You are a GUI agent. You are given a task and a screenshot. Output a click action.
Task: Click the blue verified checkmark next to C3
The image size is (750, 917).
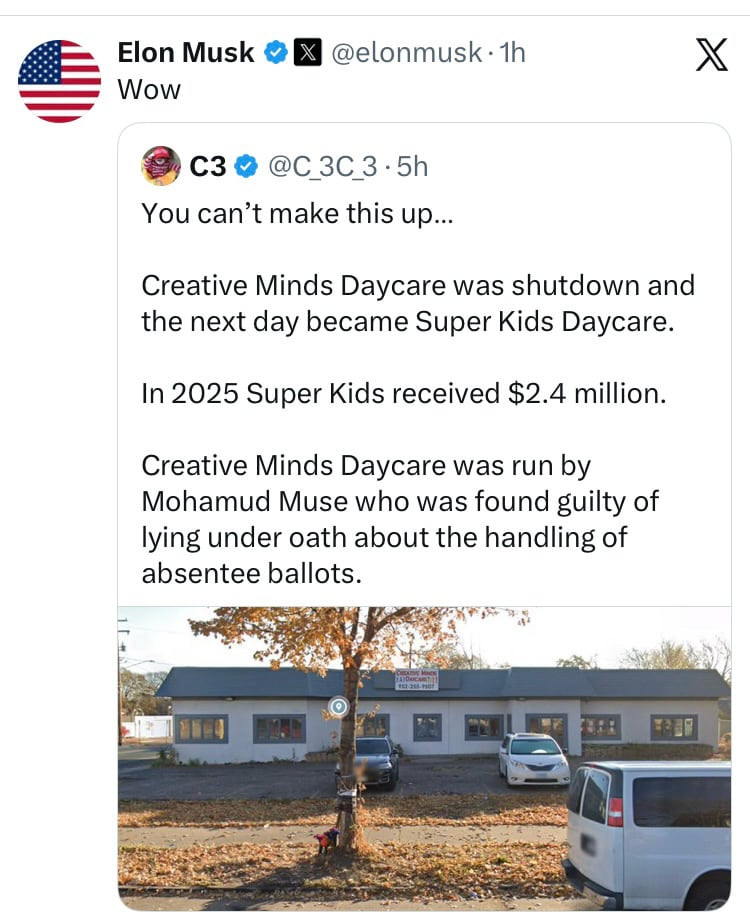(x=244, y=167)
